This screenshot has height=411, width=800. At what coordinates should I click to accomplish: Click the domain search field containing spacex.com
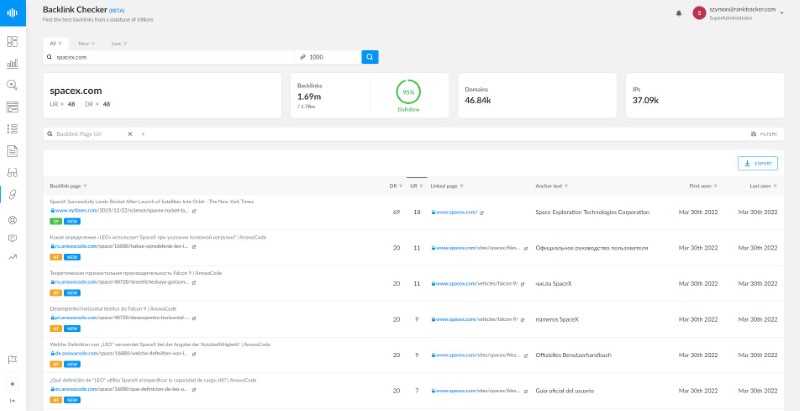tap(169, 57)
